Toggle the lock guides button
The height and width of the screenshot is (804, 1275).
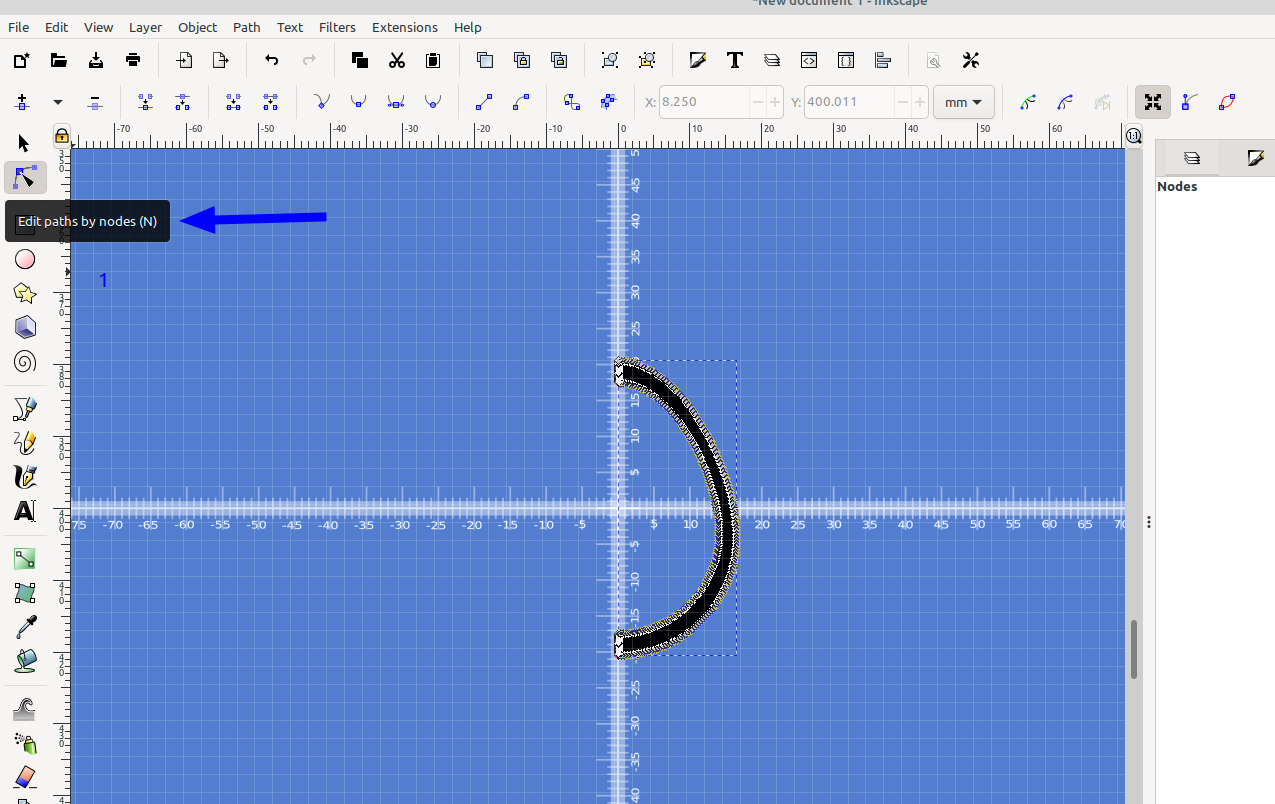click(x=62, y=136)
